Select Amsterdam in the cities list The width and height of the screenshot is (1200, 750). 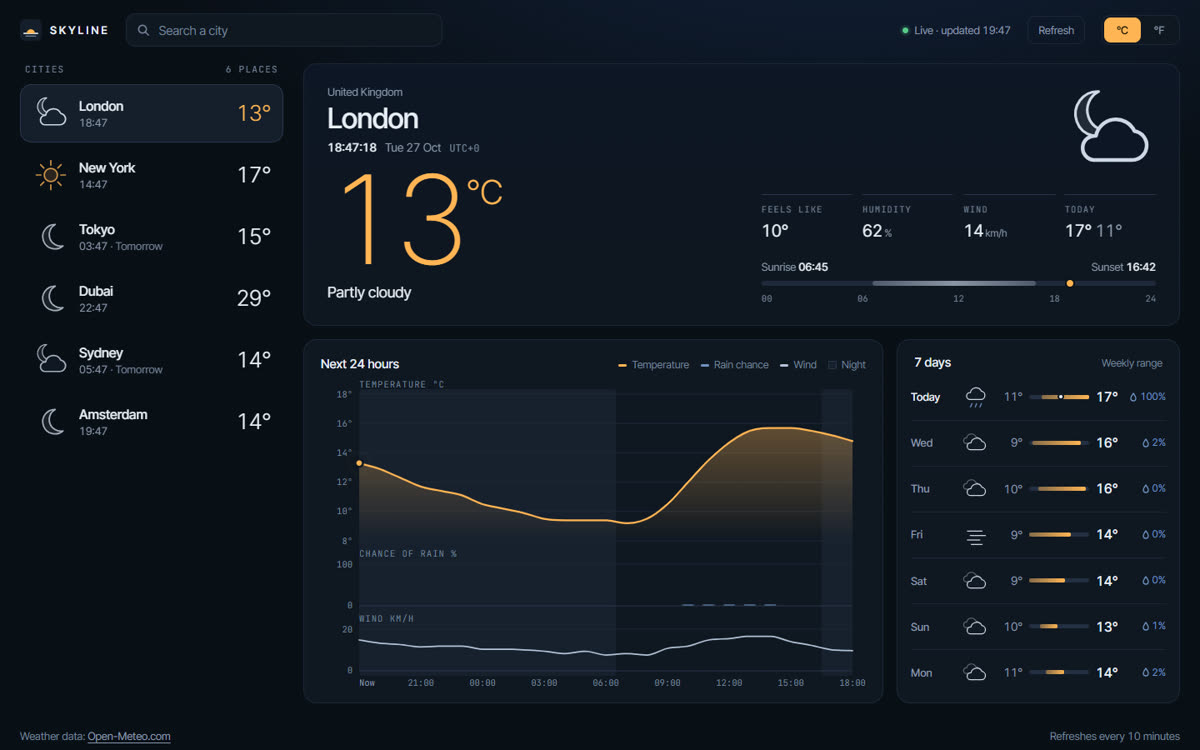[152, 422]
